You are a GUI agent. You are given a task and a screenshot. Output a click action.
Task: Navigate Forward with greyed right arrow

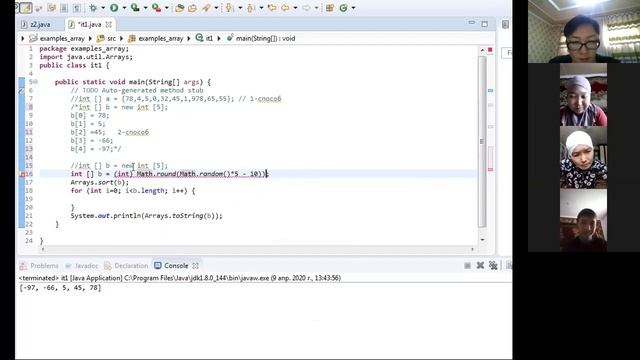pos(306,8)
